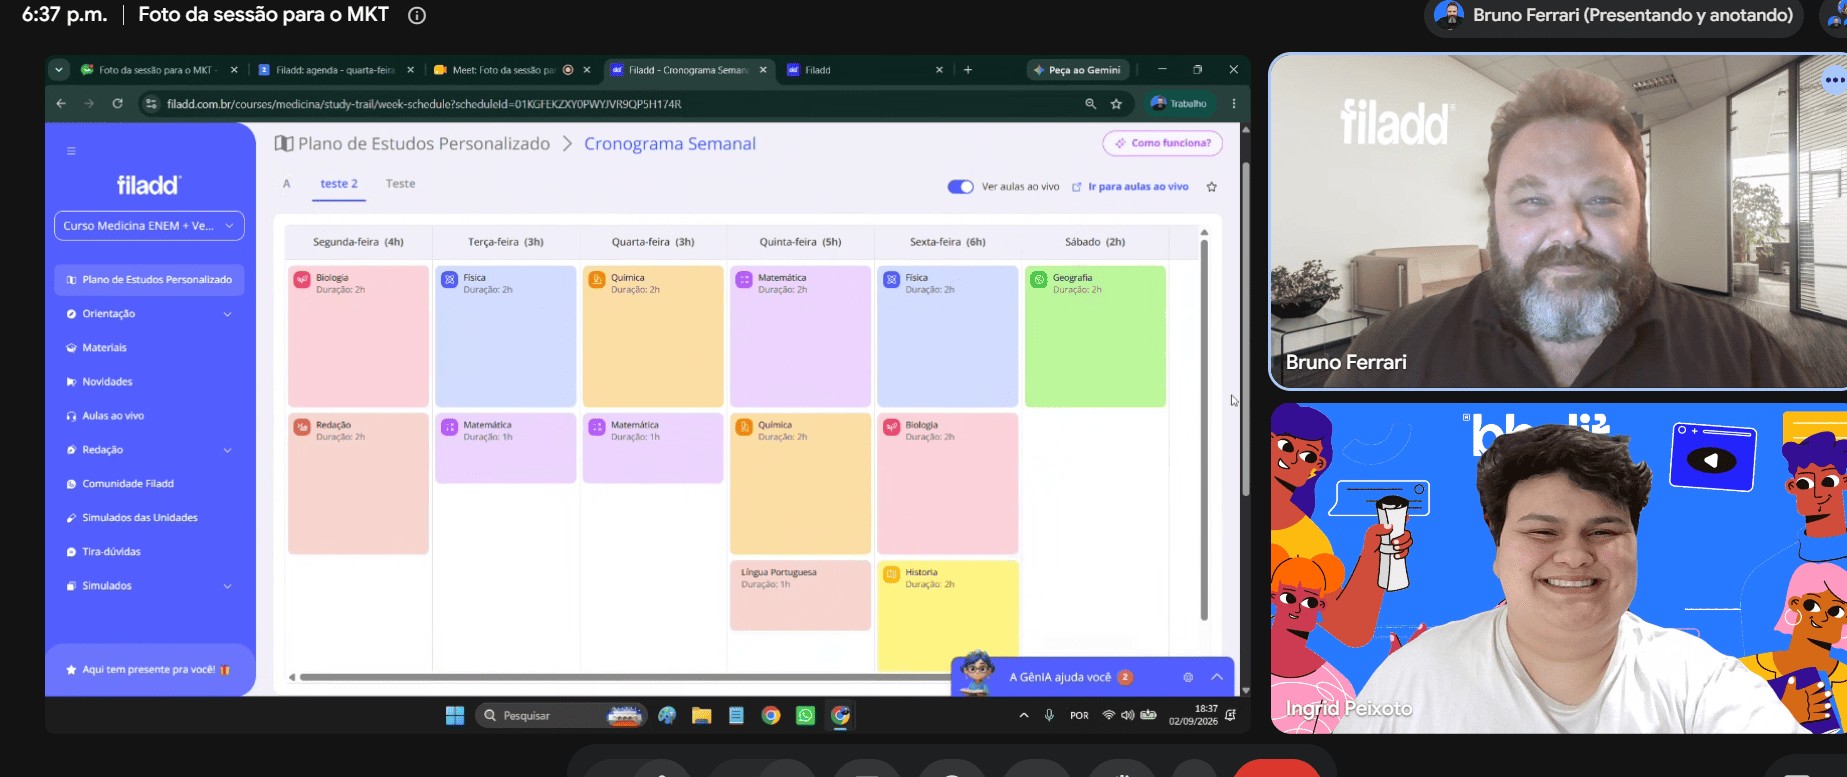Viewport: 1847px width, 777px height.
Task: Select the 'teste 2' schedule tab
Action: (x=339, y=184)
